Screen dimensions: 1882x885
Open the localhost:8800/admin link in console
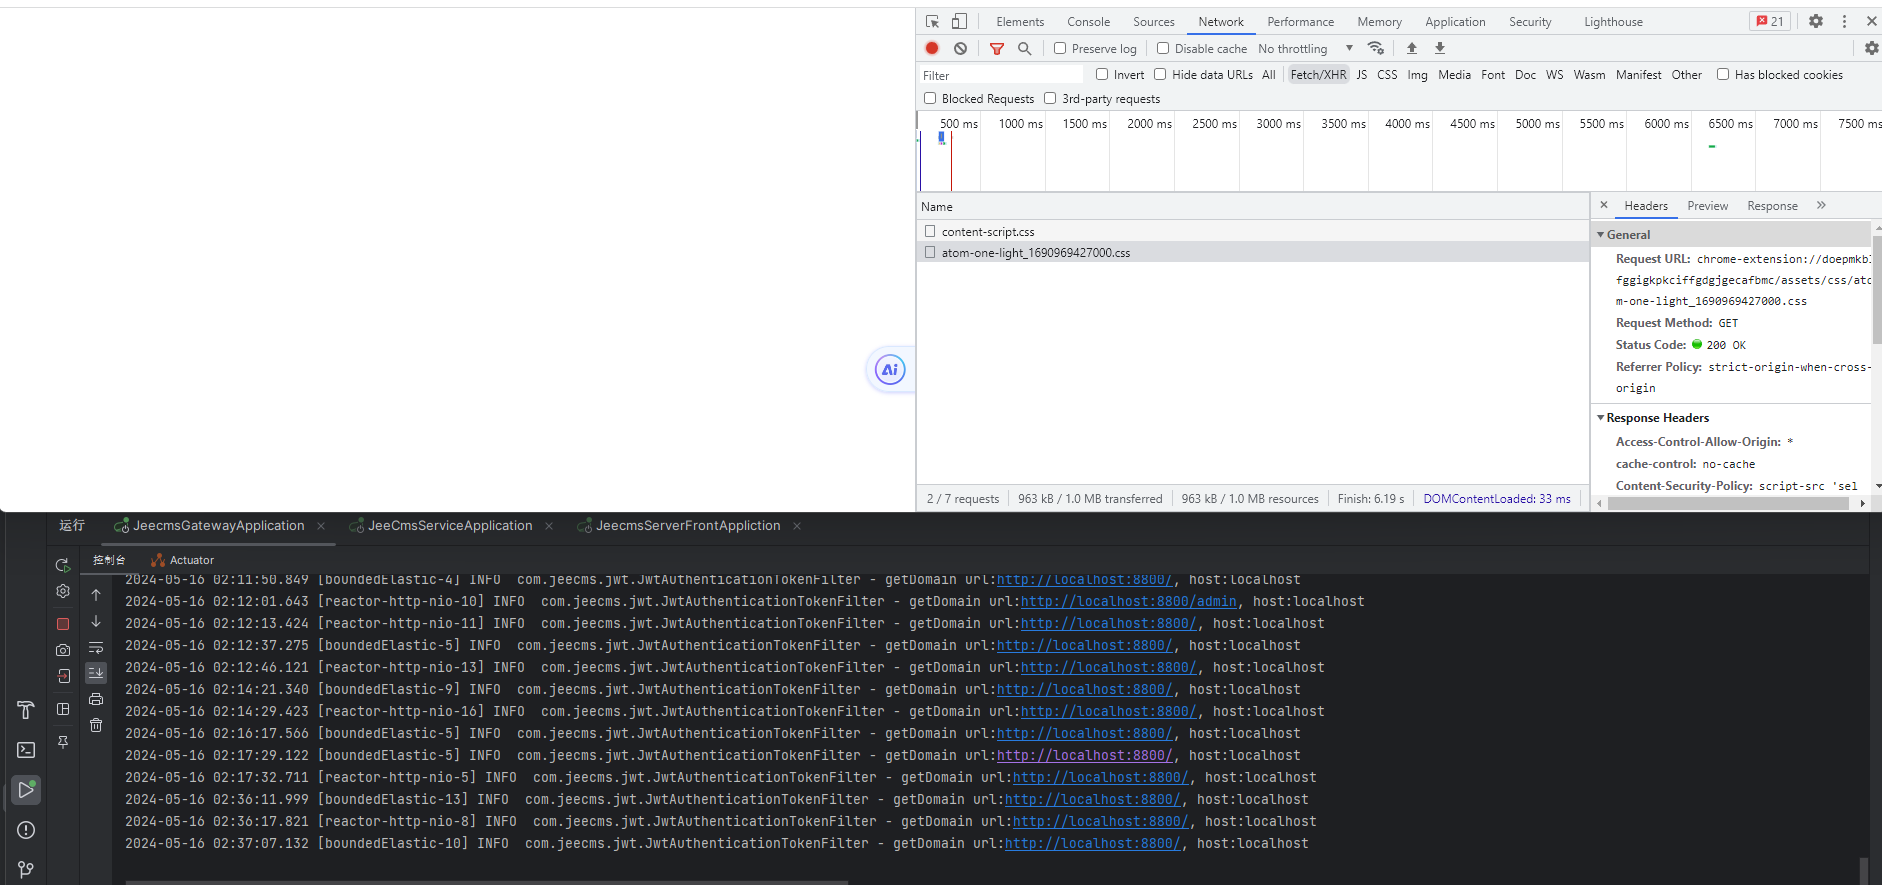[x=1128, y=602]
